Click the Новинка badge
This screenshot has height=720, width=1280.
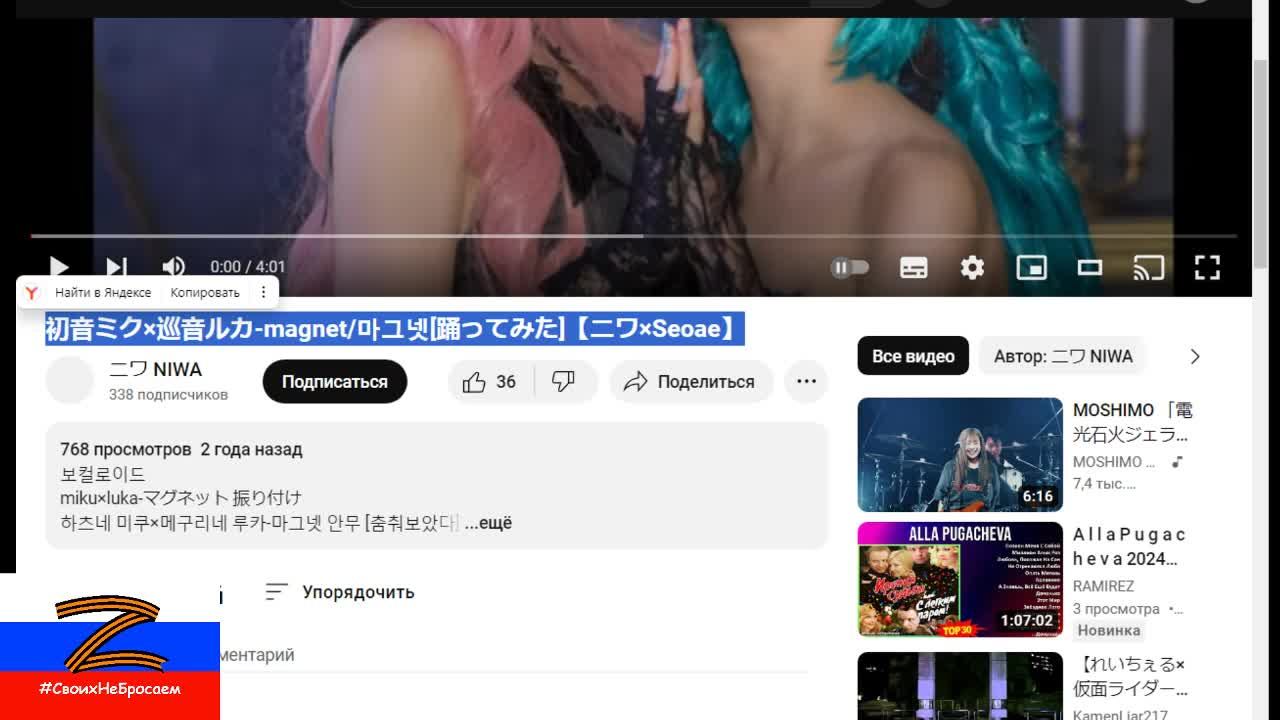pos(1108,631)
